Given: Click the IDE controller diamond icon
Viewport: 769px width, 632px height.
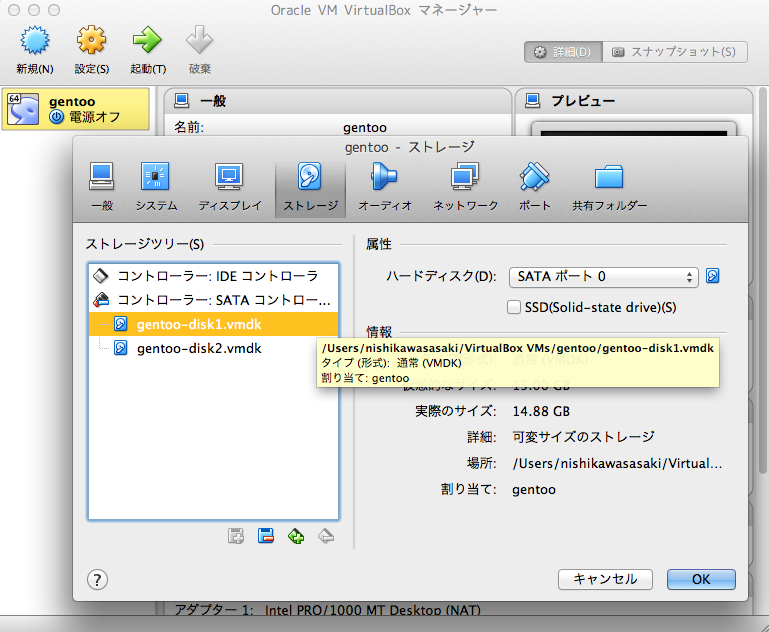Looking at the screenshot, I should click(x=101, y=276).
